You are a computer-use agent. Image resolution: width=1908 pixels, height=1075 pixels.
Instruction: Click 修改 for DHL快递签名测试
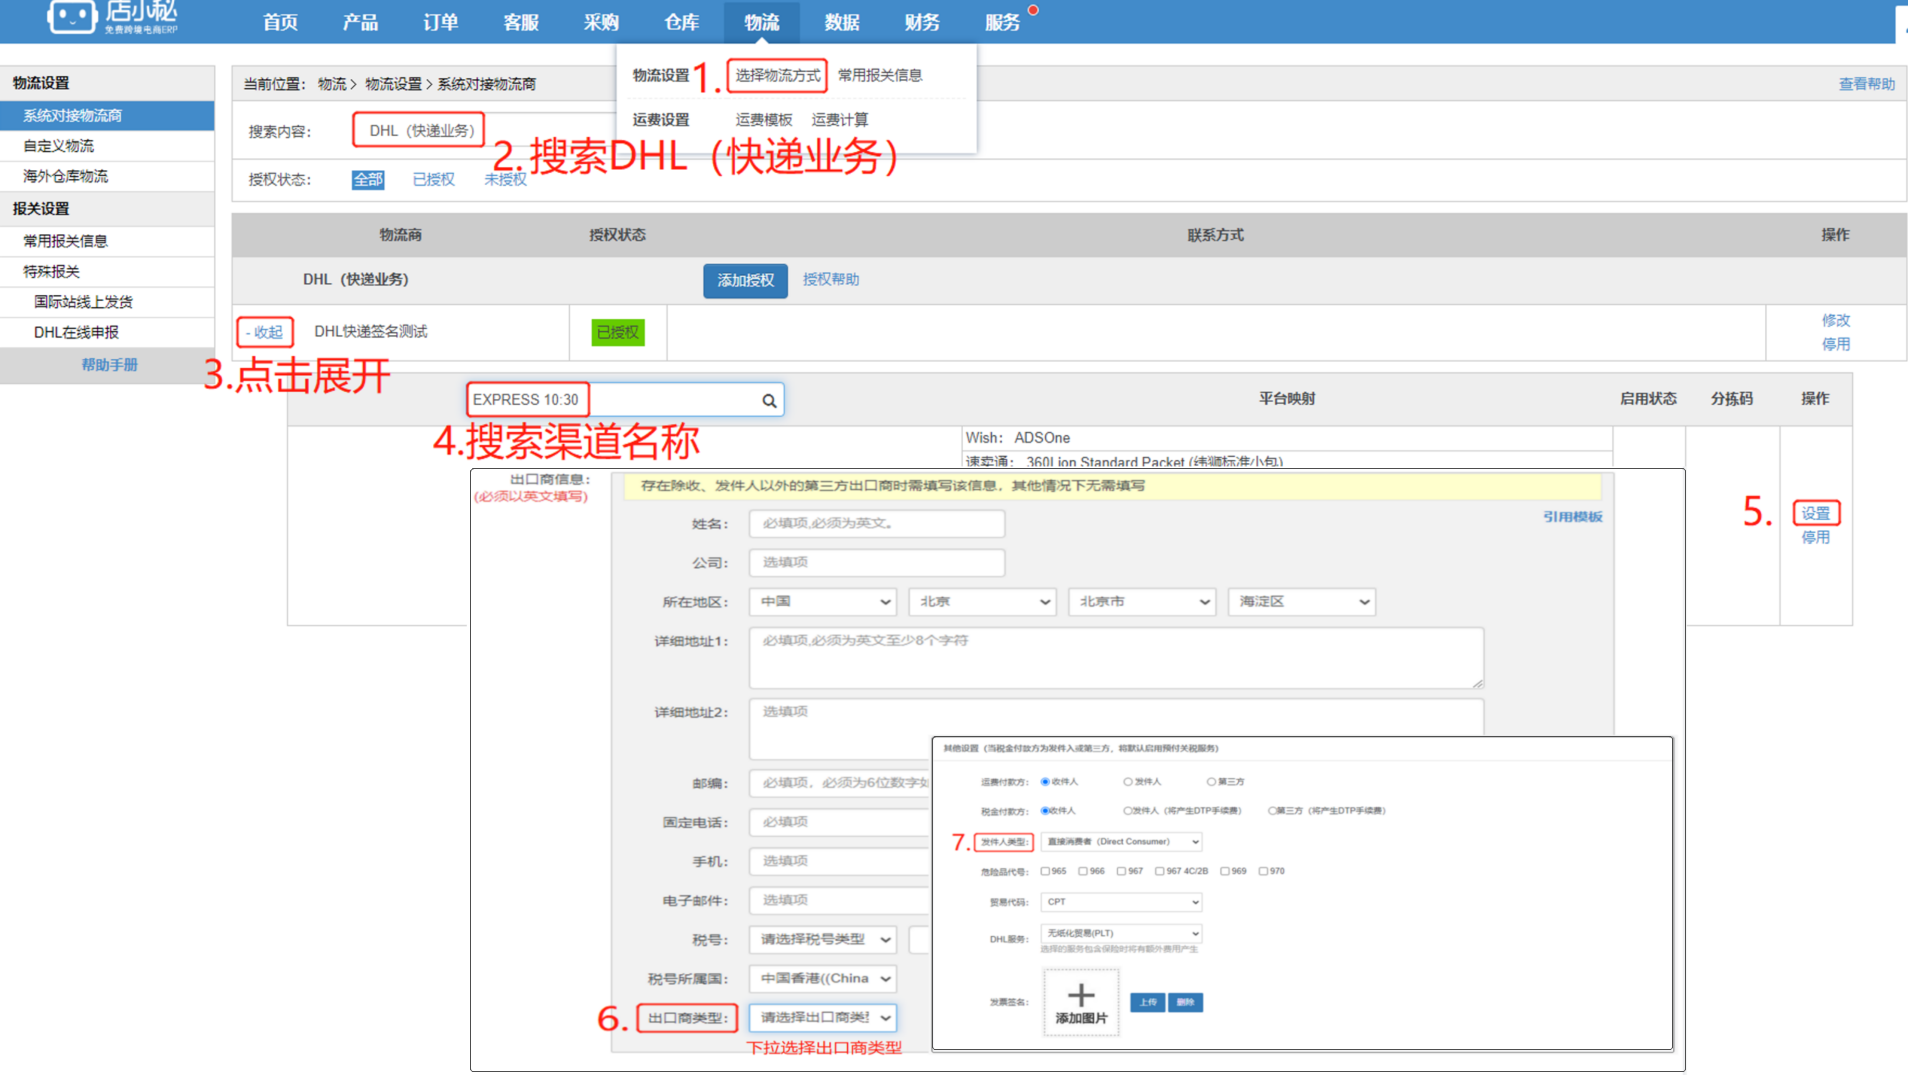coord(1835,320)
